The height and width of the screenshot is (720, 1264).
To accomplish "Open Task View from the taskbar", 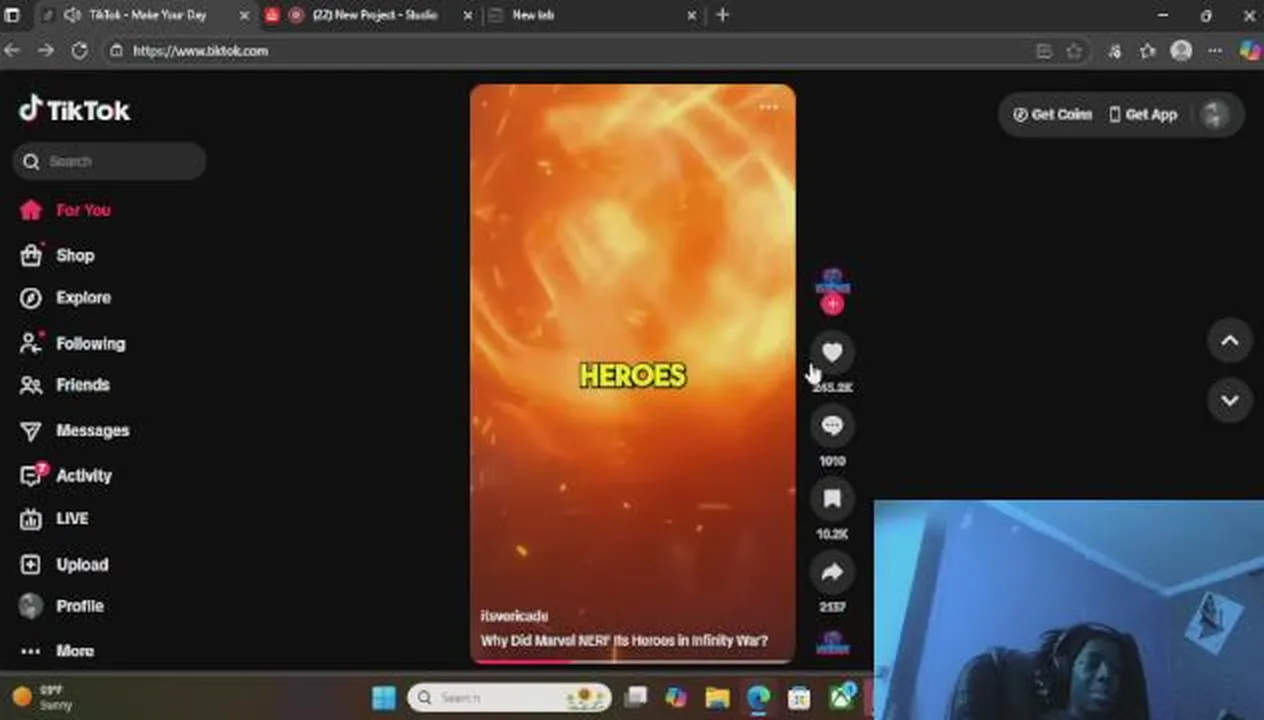I will tap(636, 697).
